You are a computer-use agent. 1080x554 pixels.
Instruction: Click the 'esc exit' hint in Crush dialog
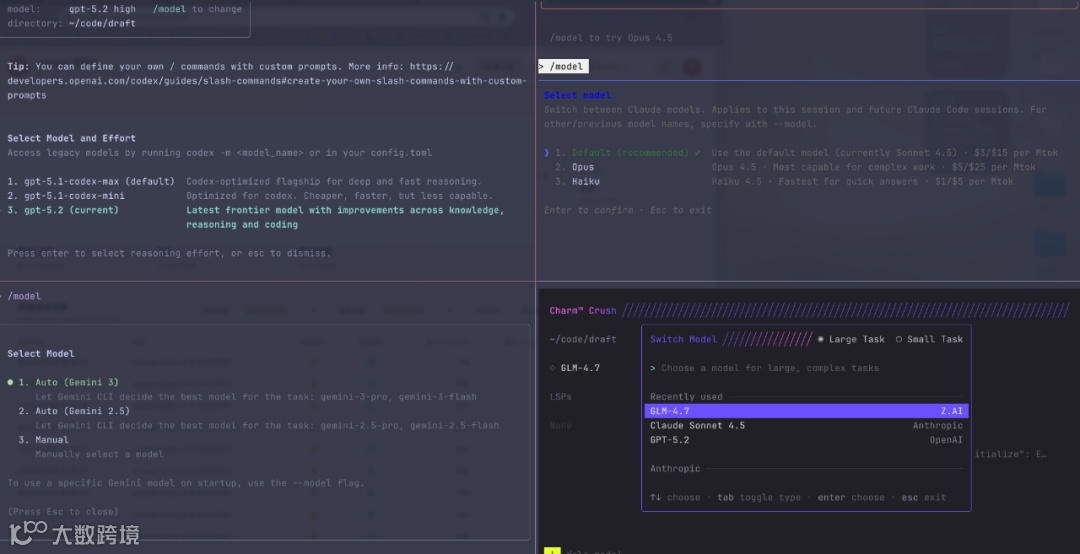point(924,497)
